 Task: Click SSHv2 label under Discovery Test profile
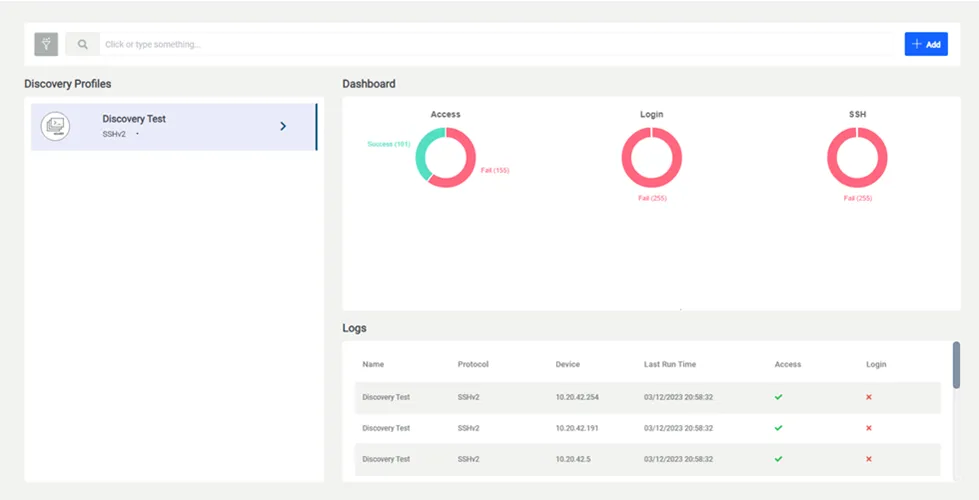[114, 134]
